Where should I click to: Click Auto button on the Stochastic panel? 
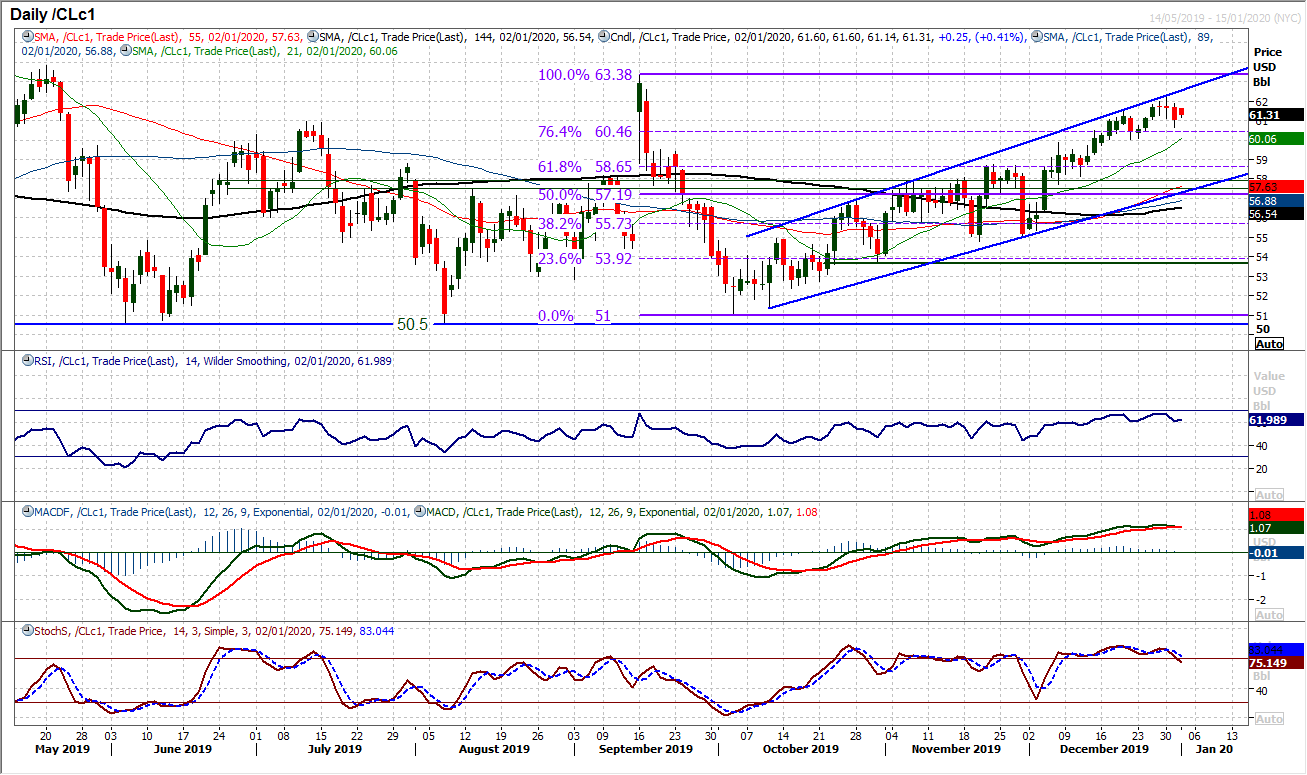click(1269, 719)
